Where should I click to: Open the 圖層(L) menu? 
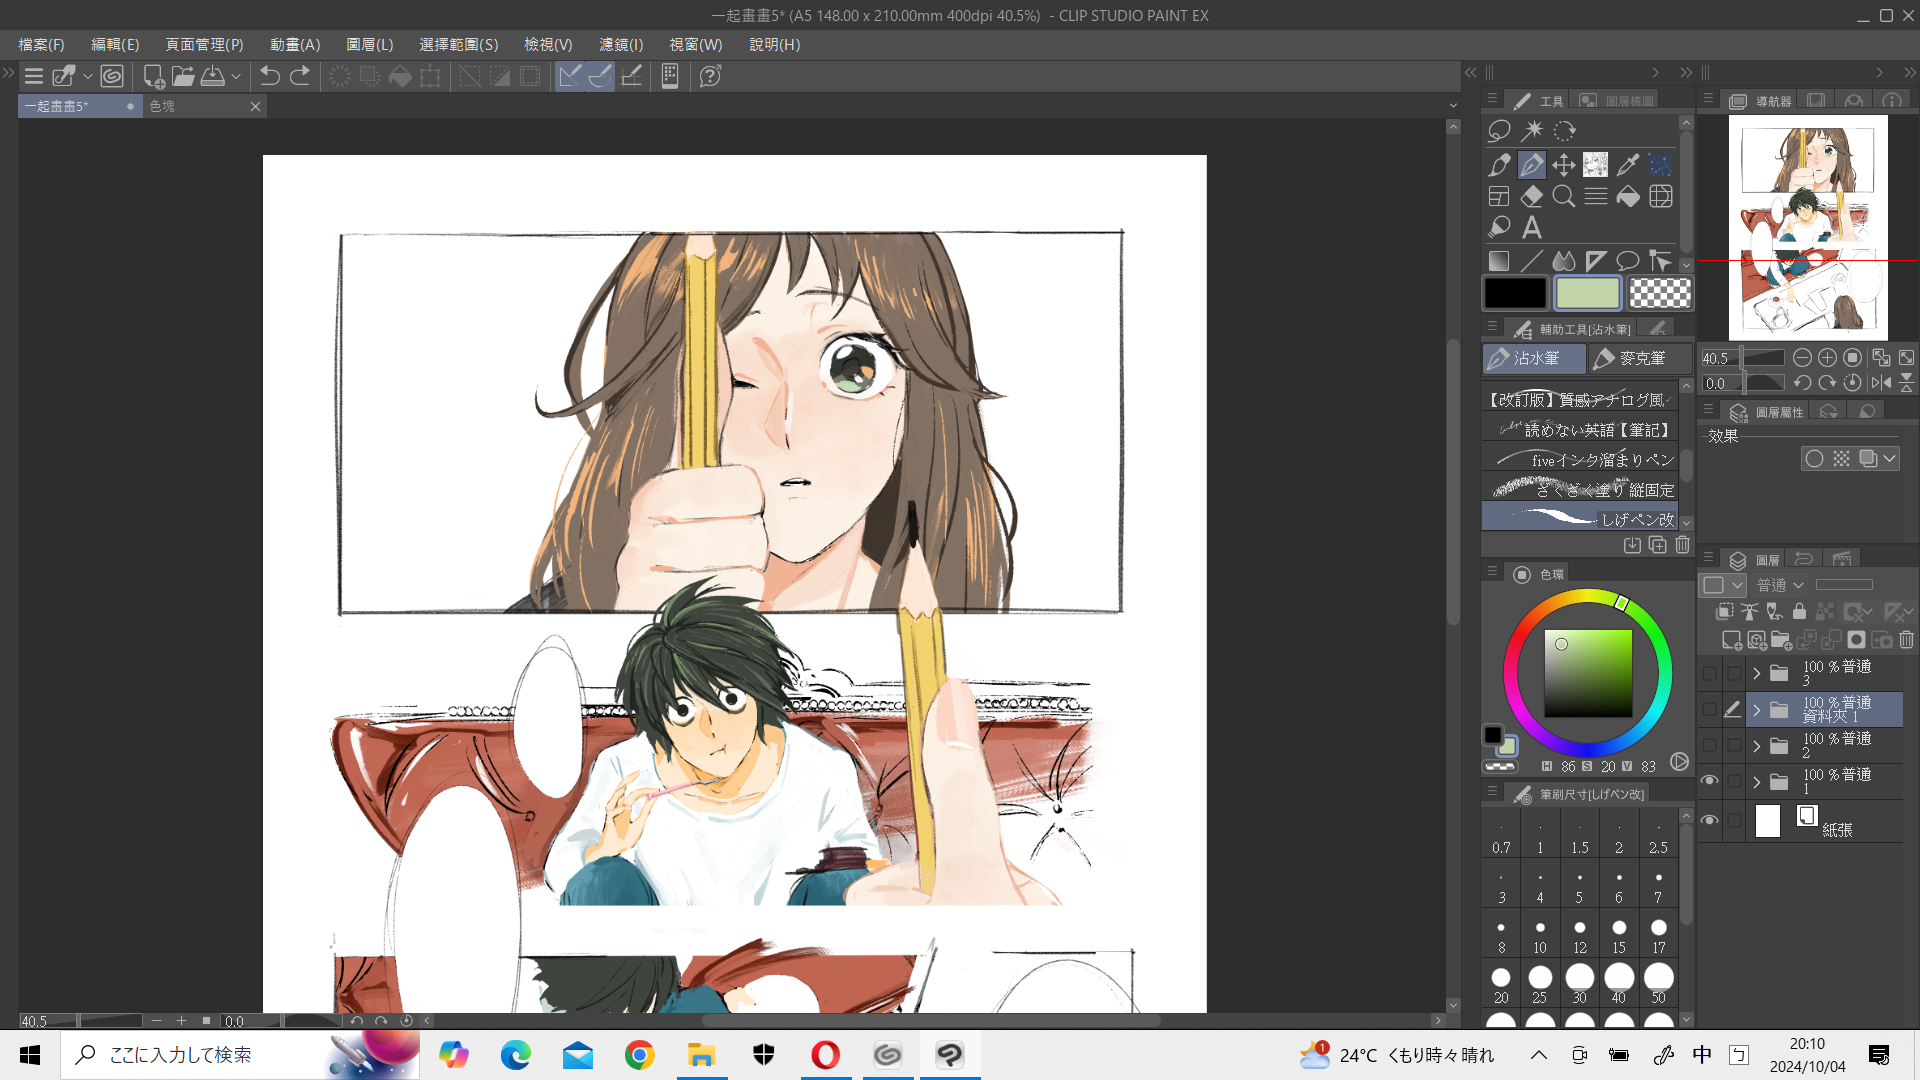click(x=370, y=45)
